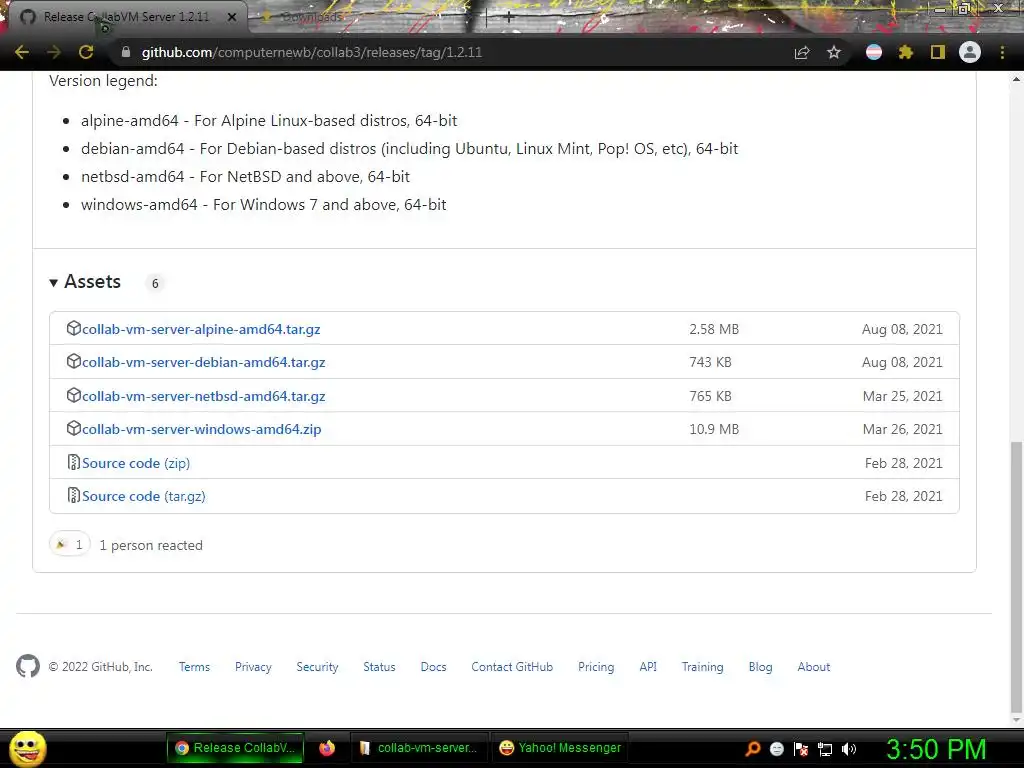Open the Terms footer link

[x=194, y=666]
